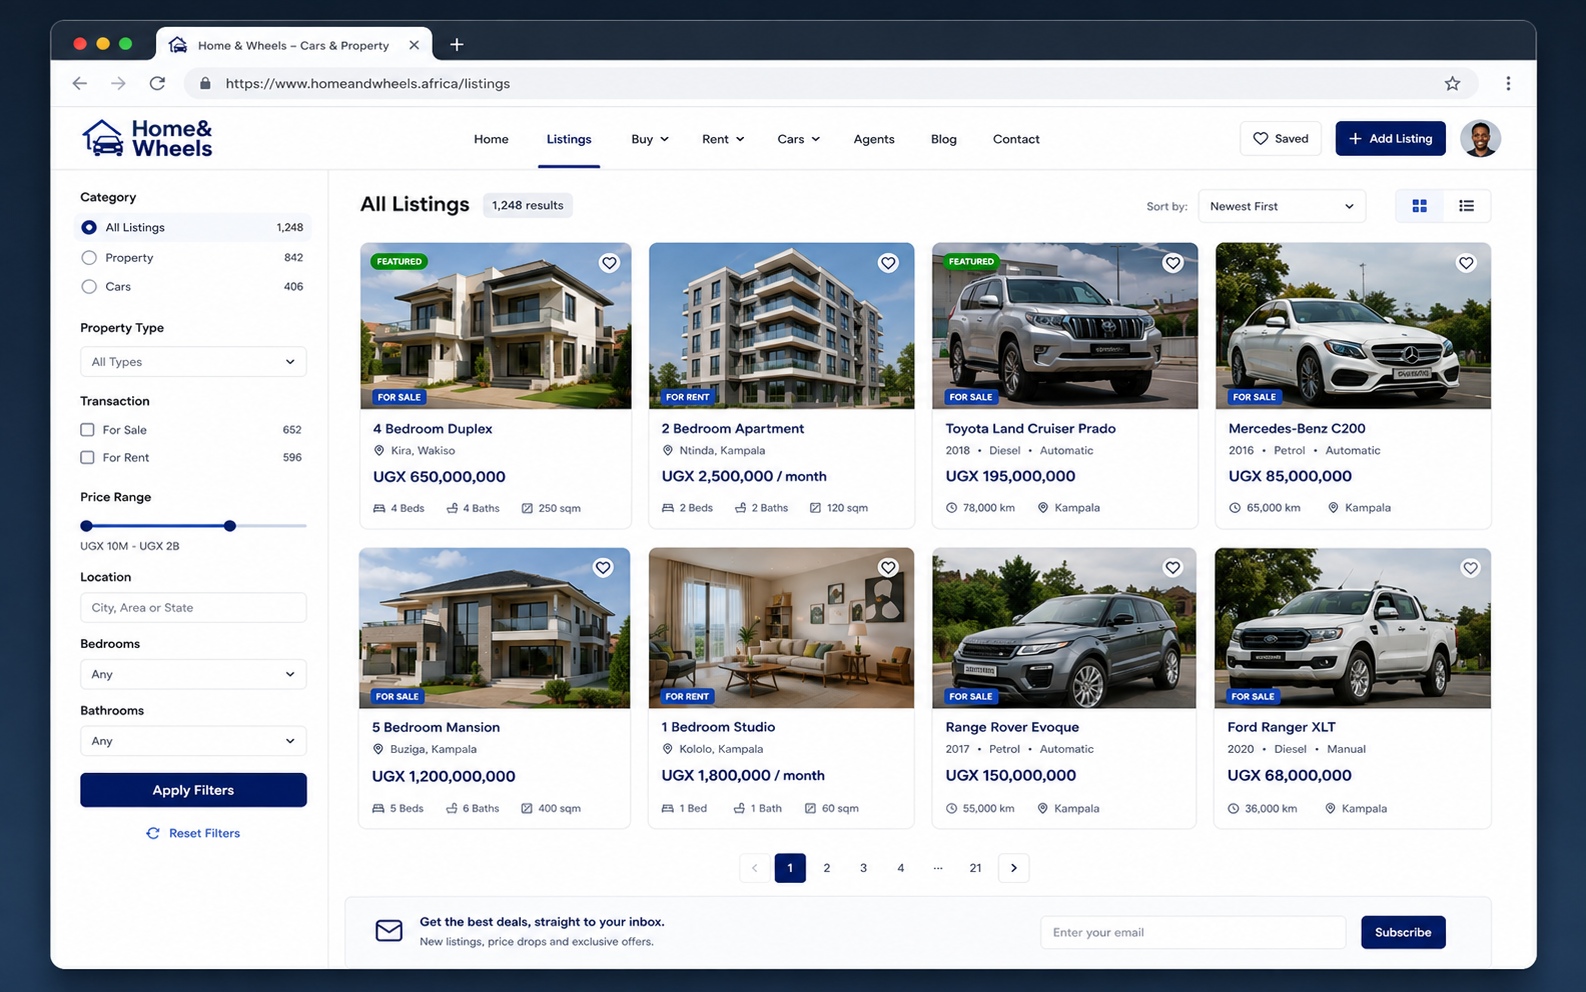The width and height of the screenshot is (1586, 992).
Task: Go to results page 4
Action: point(900,868)
